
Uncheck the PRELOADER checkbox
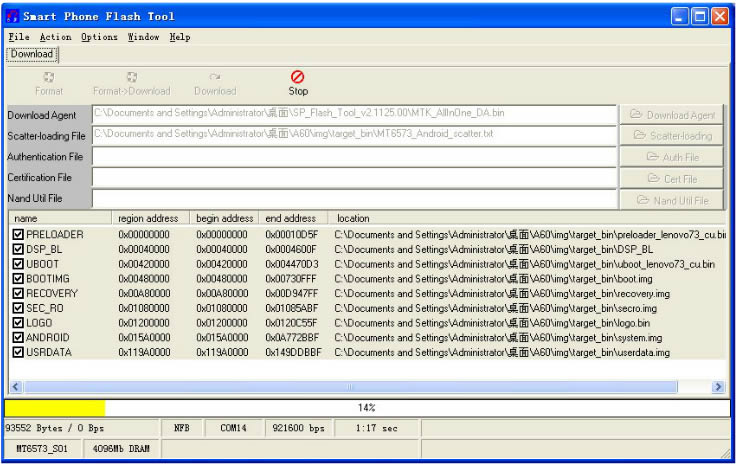point(18,235)
